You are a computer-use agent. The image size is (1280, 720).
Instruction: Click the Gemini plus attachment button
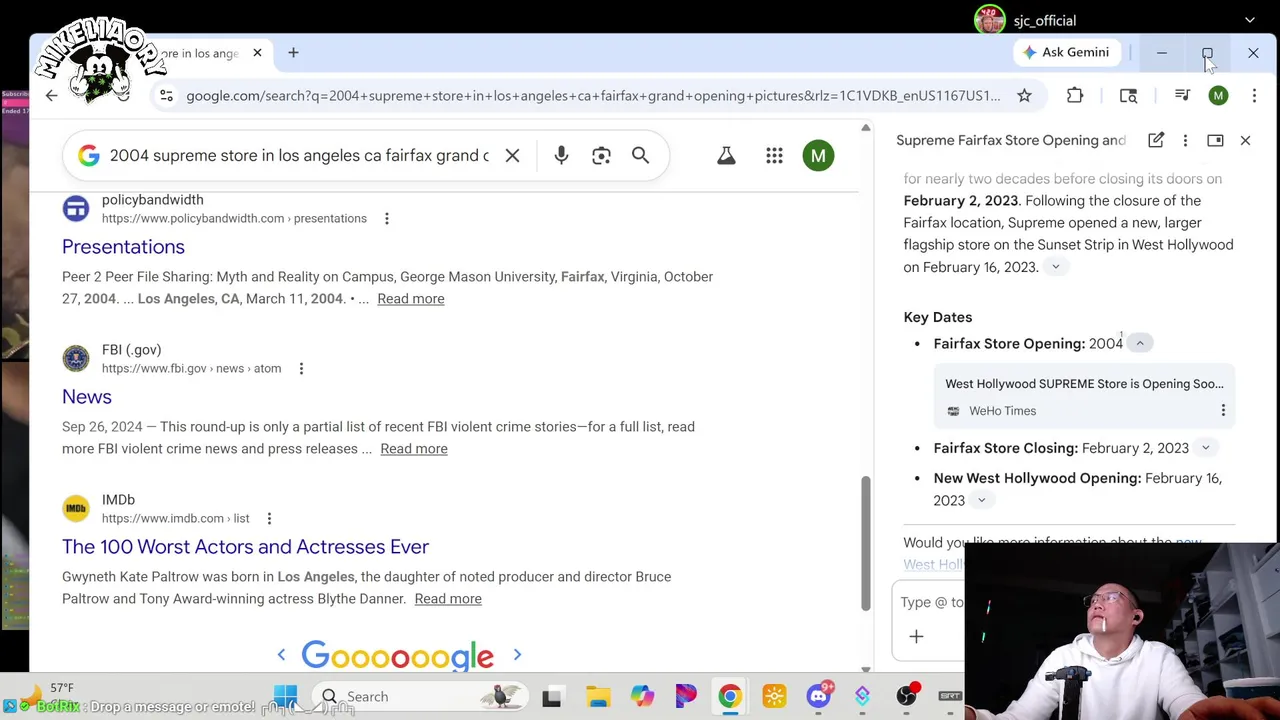pyautogui.click(x=916, y=637)
